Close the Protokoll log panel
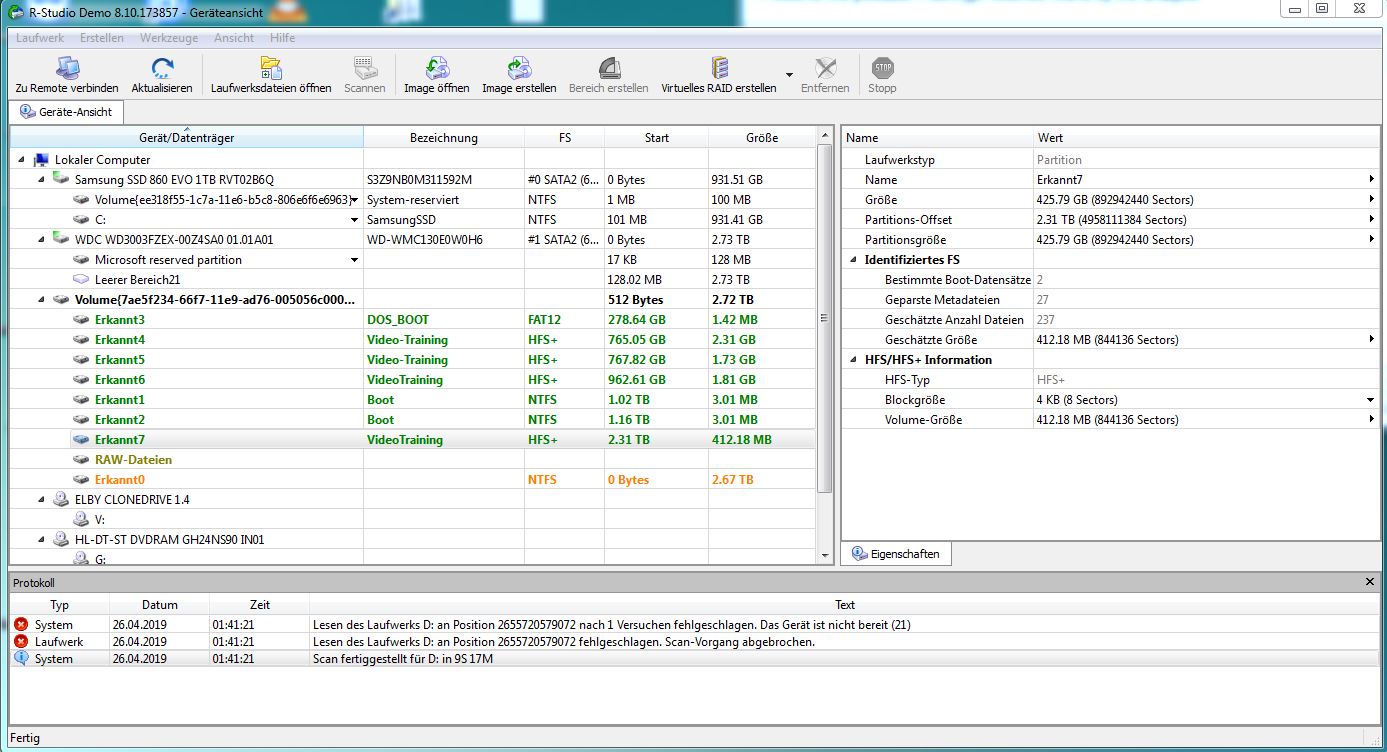The width and height of the screenshot is (1387, 752). pos(1370,582)
